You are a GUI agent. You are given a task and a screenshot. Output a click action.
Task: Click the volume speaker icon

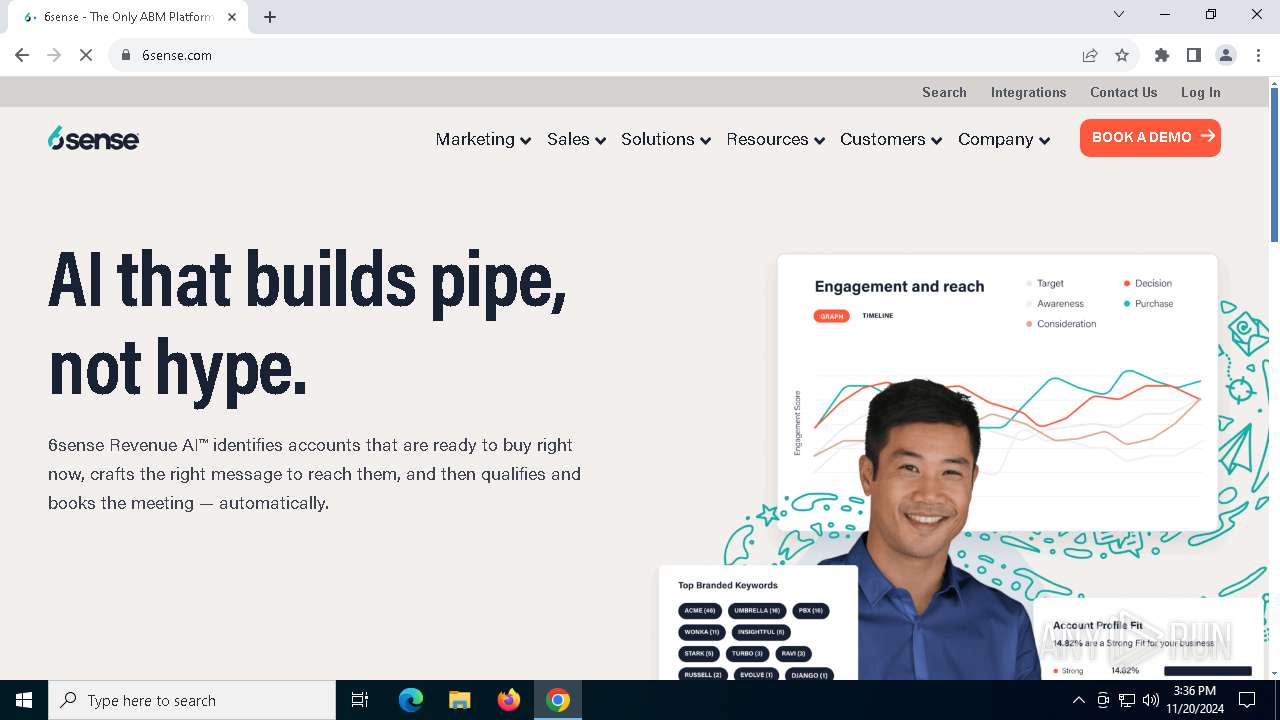coord(1151,700)
